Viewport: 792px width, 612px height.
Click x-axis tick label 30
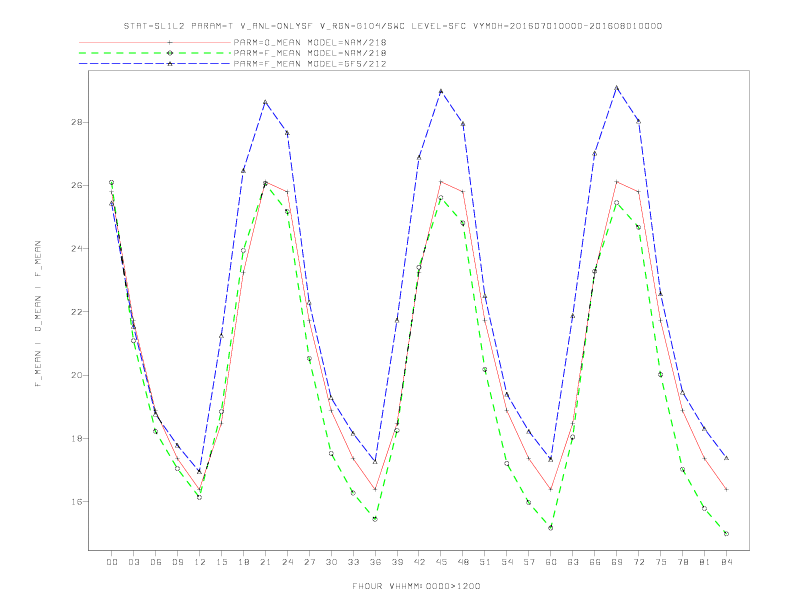331,562
